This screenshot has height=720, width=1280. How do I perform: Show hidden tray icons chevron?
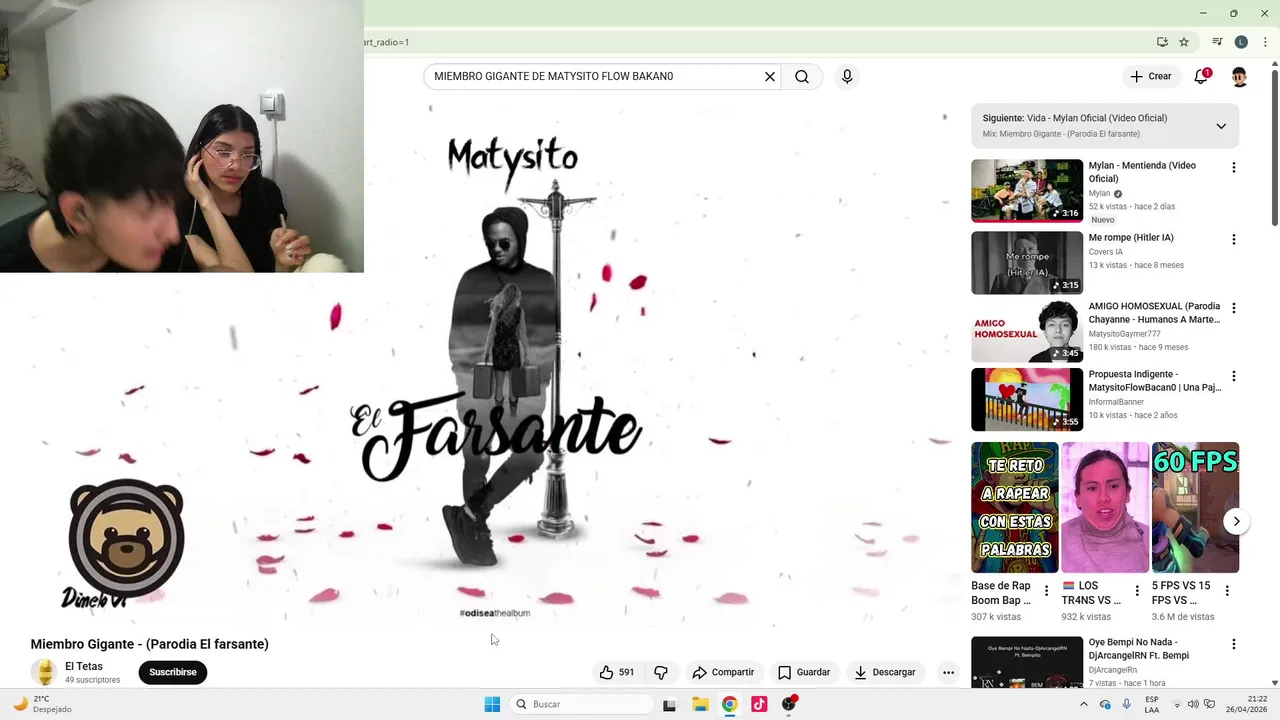click(1084, 704)
